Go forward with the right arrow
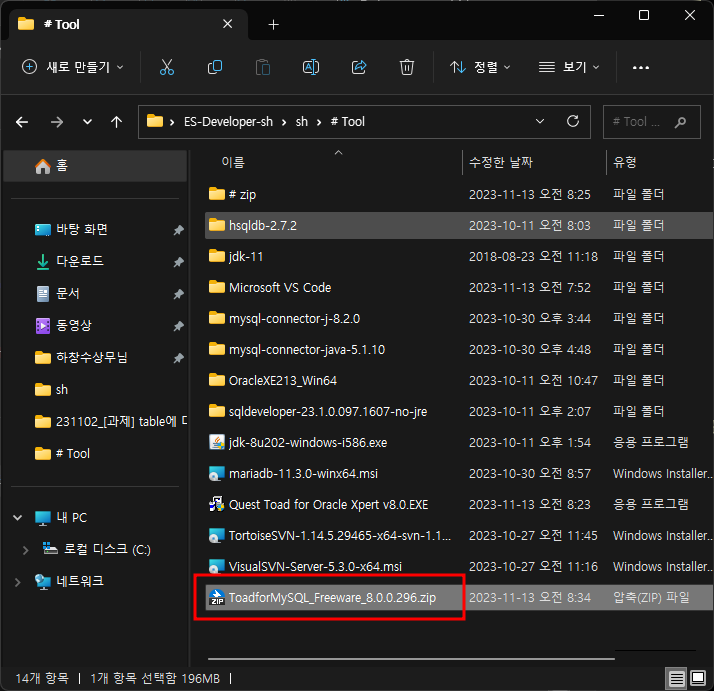The image size is (714, 691). point(56,122)
